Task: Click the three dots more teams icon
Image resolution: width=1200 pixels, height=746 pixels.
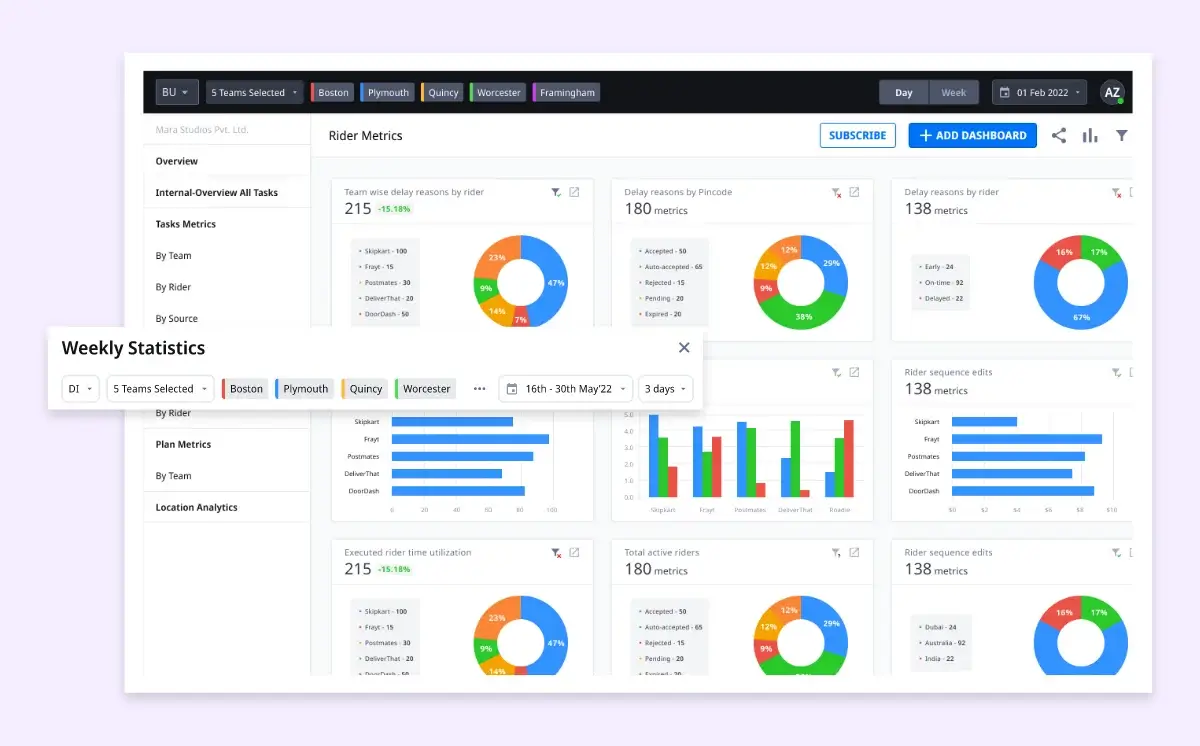Action: (x=479, y=389)
